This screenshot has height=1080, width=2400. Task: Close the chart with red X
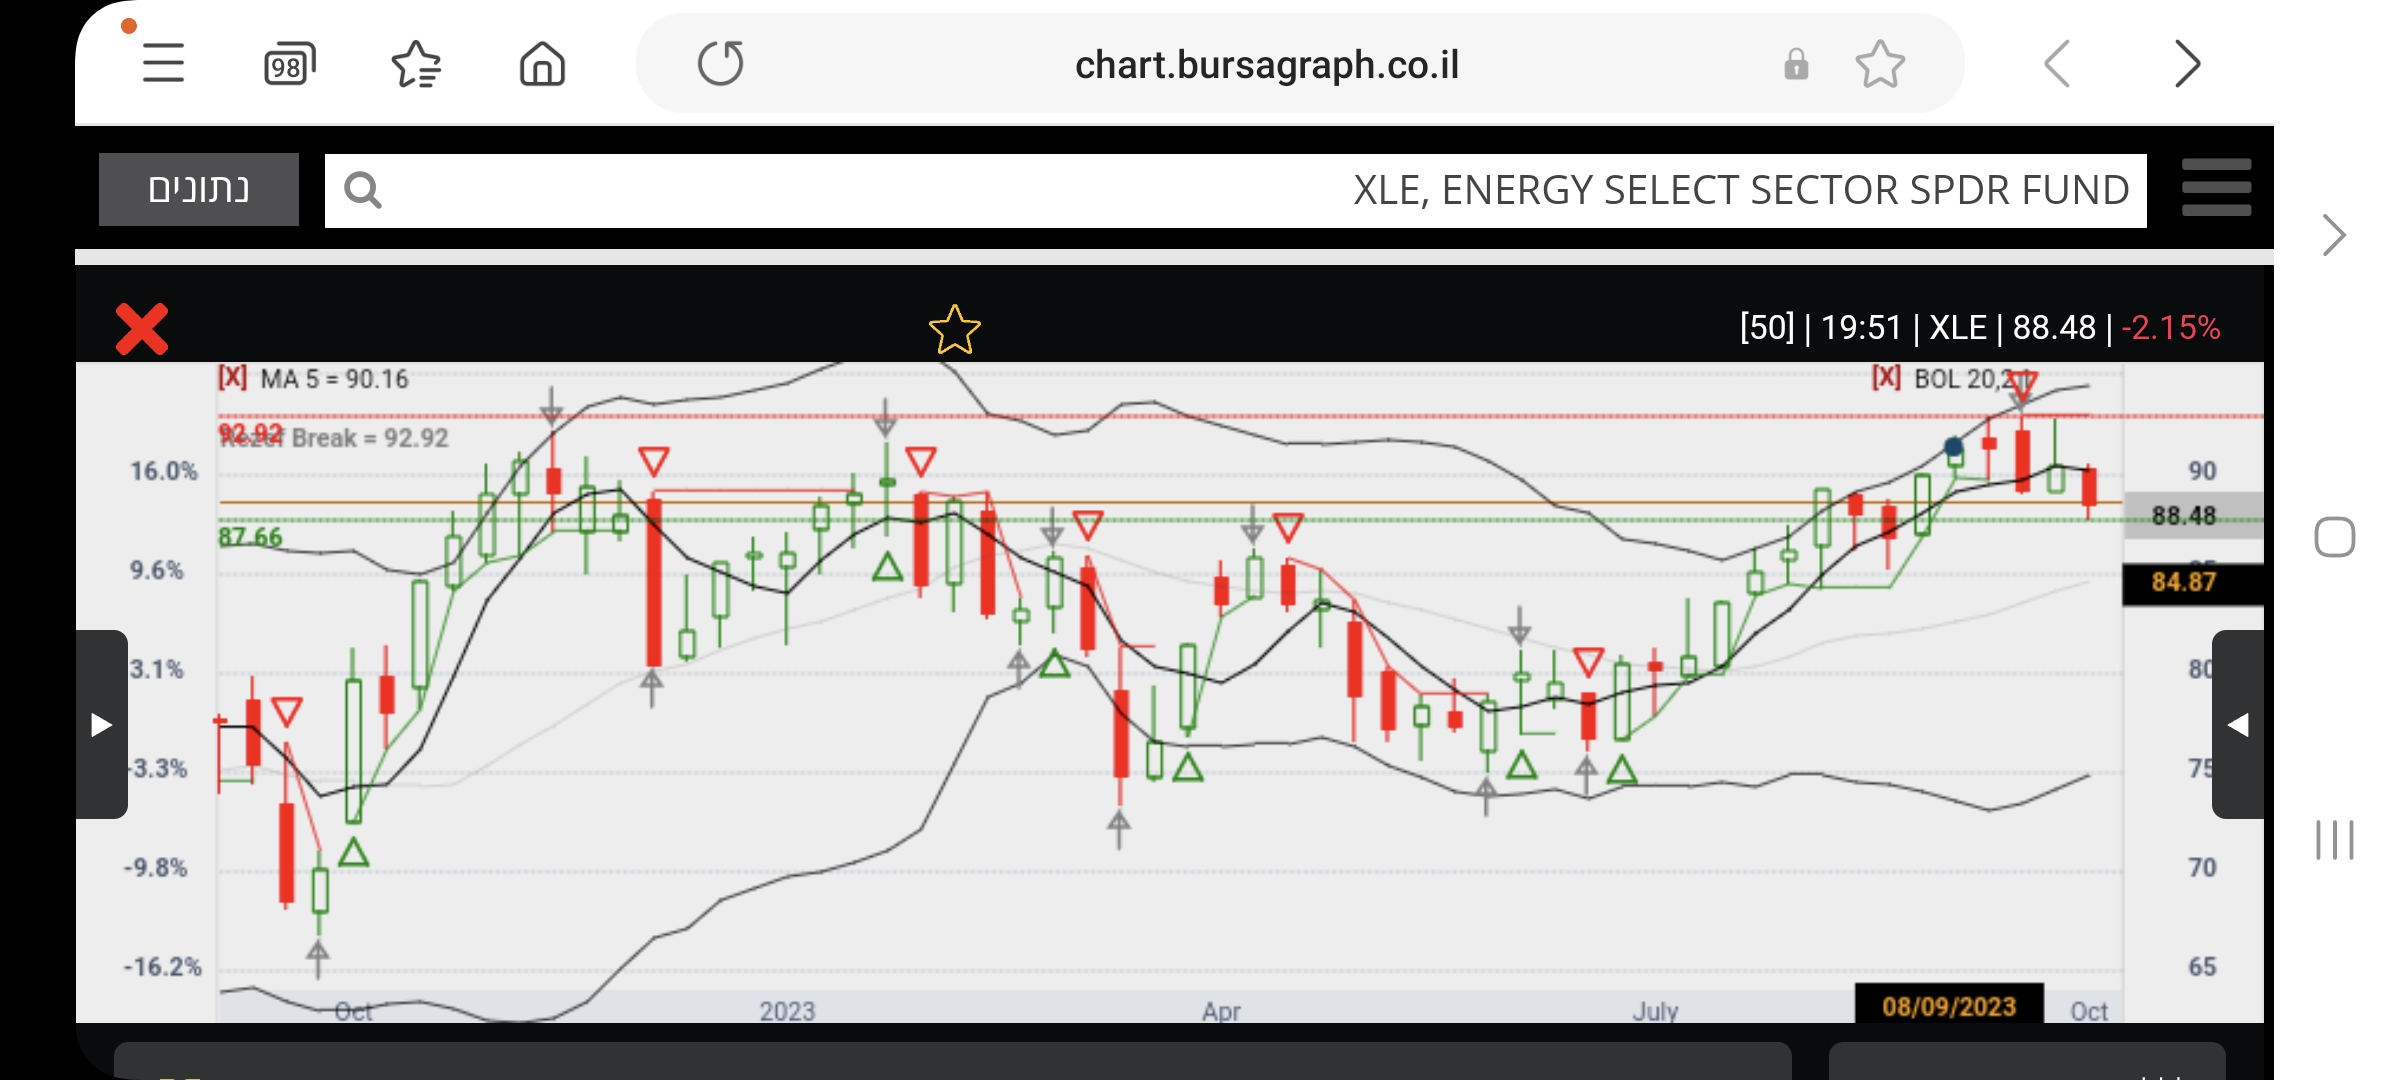(x=142, y=329)
